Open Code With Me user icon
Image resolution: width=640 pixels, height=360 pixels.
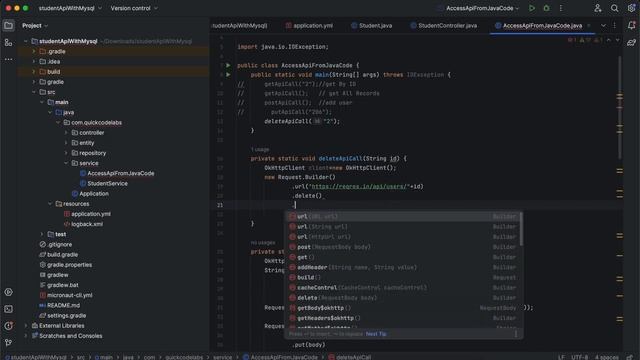(x=598, y=8)
